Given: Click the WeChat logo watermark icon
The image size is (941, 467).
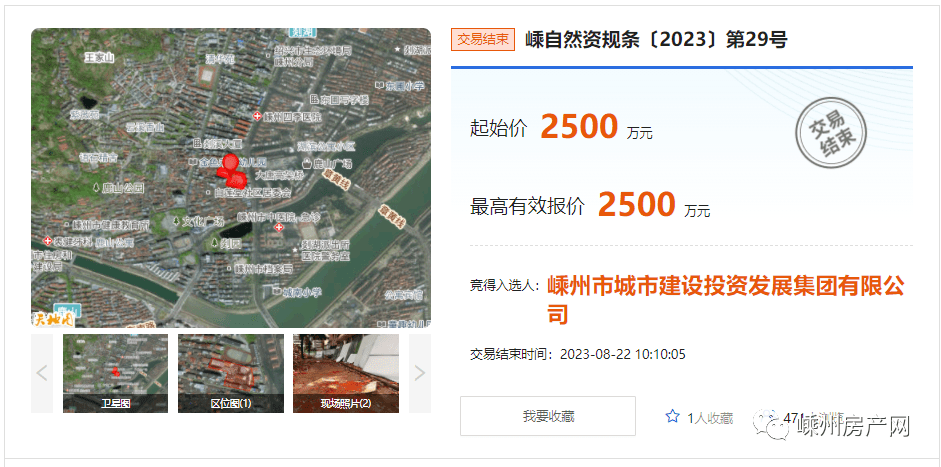Looking at the screenshot, I should (x=772, y=424).
